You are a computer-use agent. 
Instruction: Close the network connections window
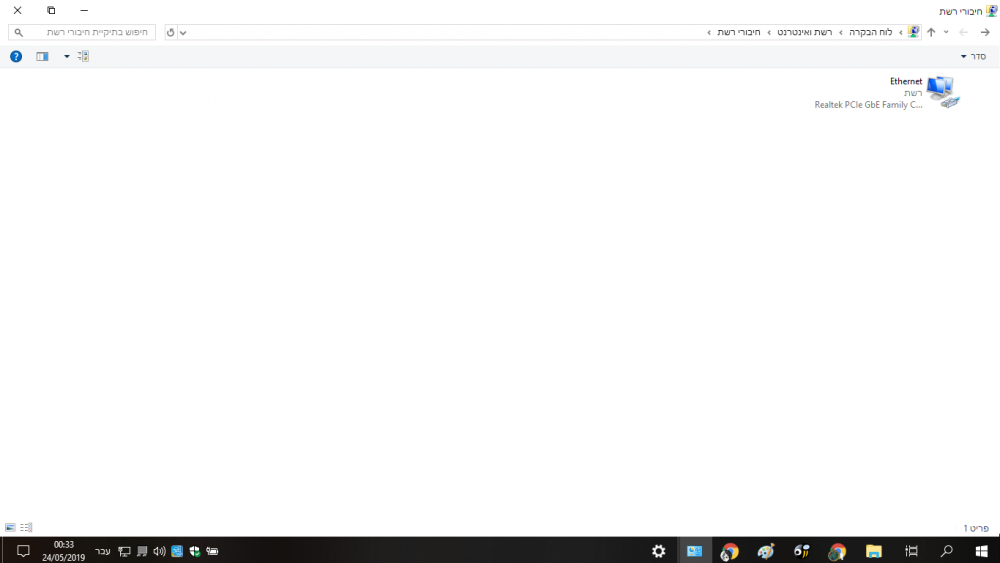(17, 10)
